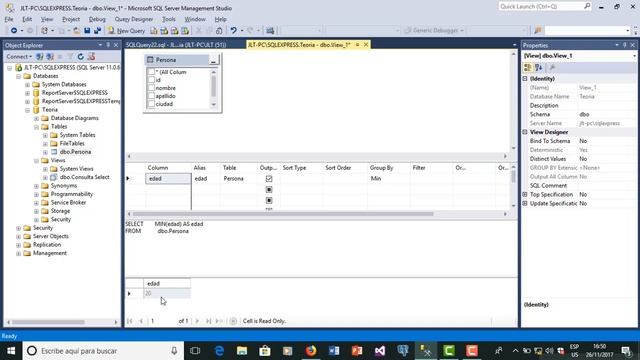Open the File menu

coord(9,19)
